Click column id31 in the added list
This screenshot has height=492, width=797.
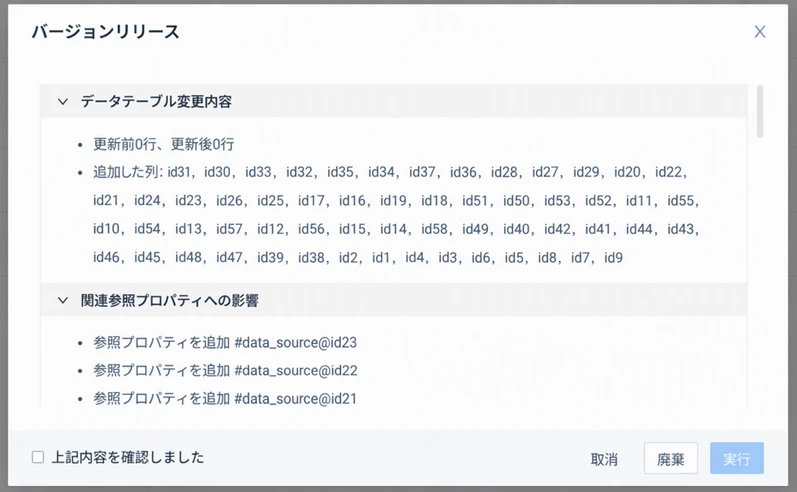pos(178,172)
